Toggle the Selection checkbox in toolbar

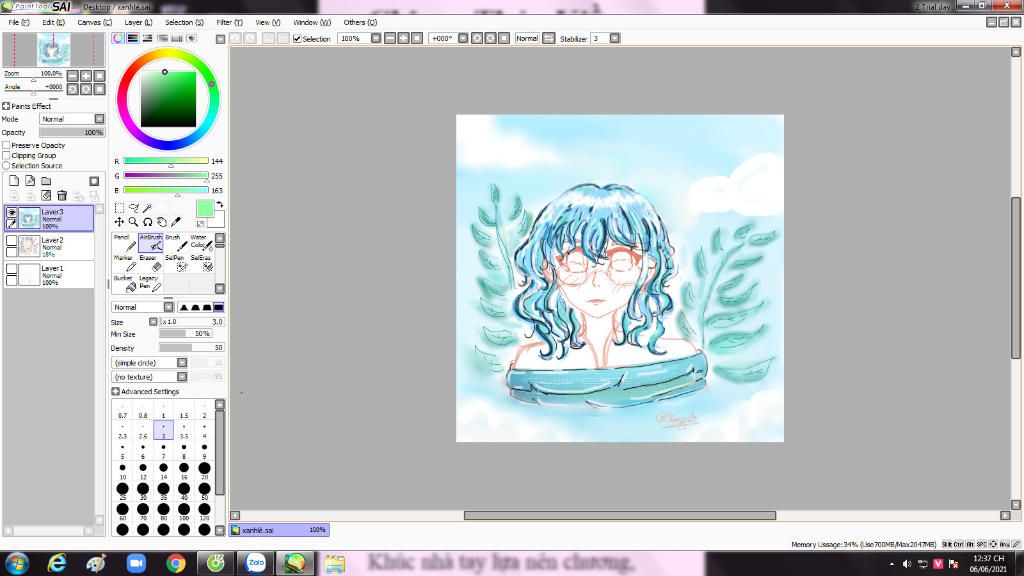(x=297, y=39)
